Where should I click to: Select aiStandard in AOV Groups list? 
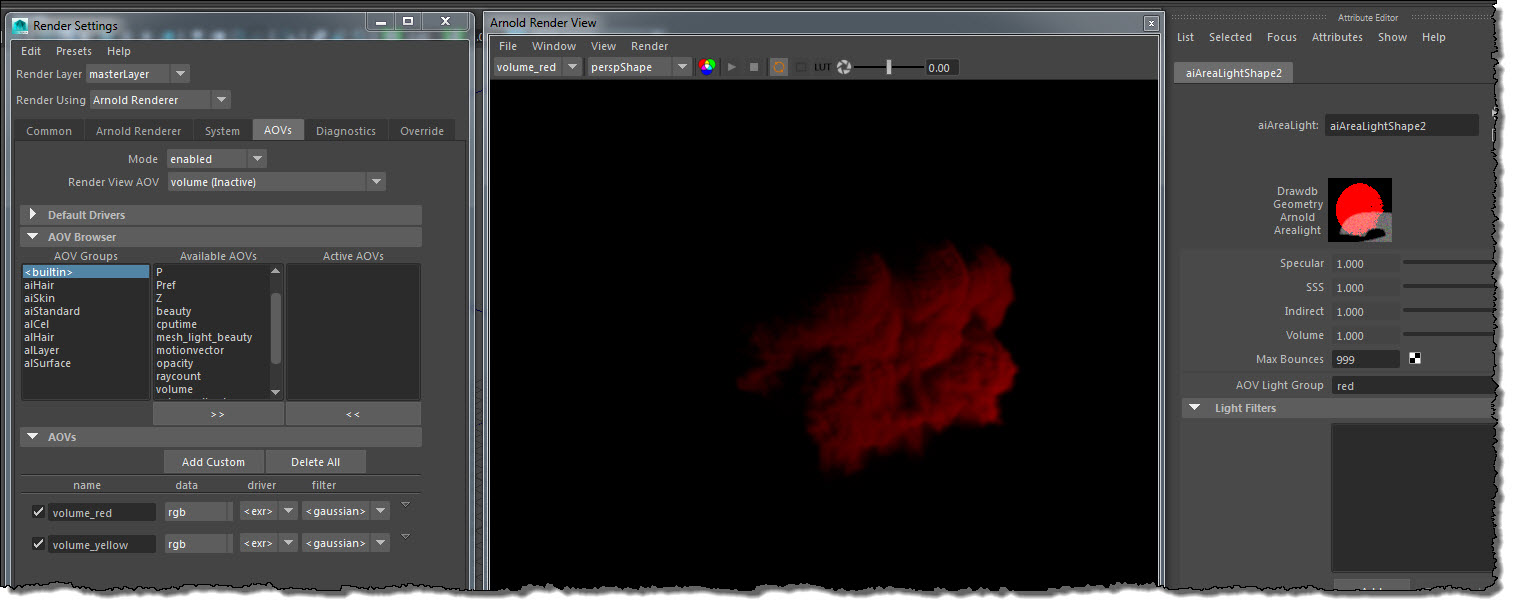click(52, 311)
